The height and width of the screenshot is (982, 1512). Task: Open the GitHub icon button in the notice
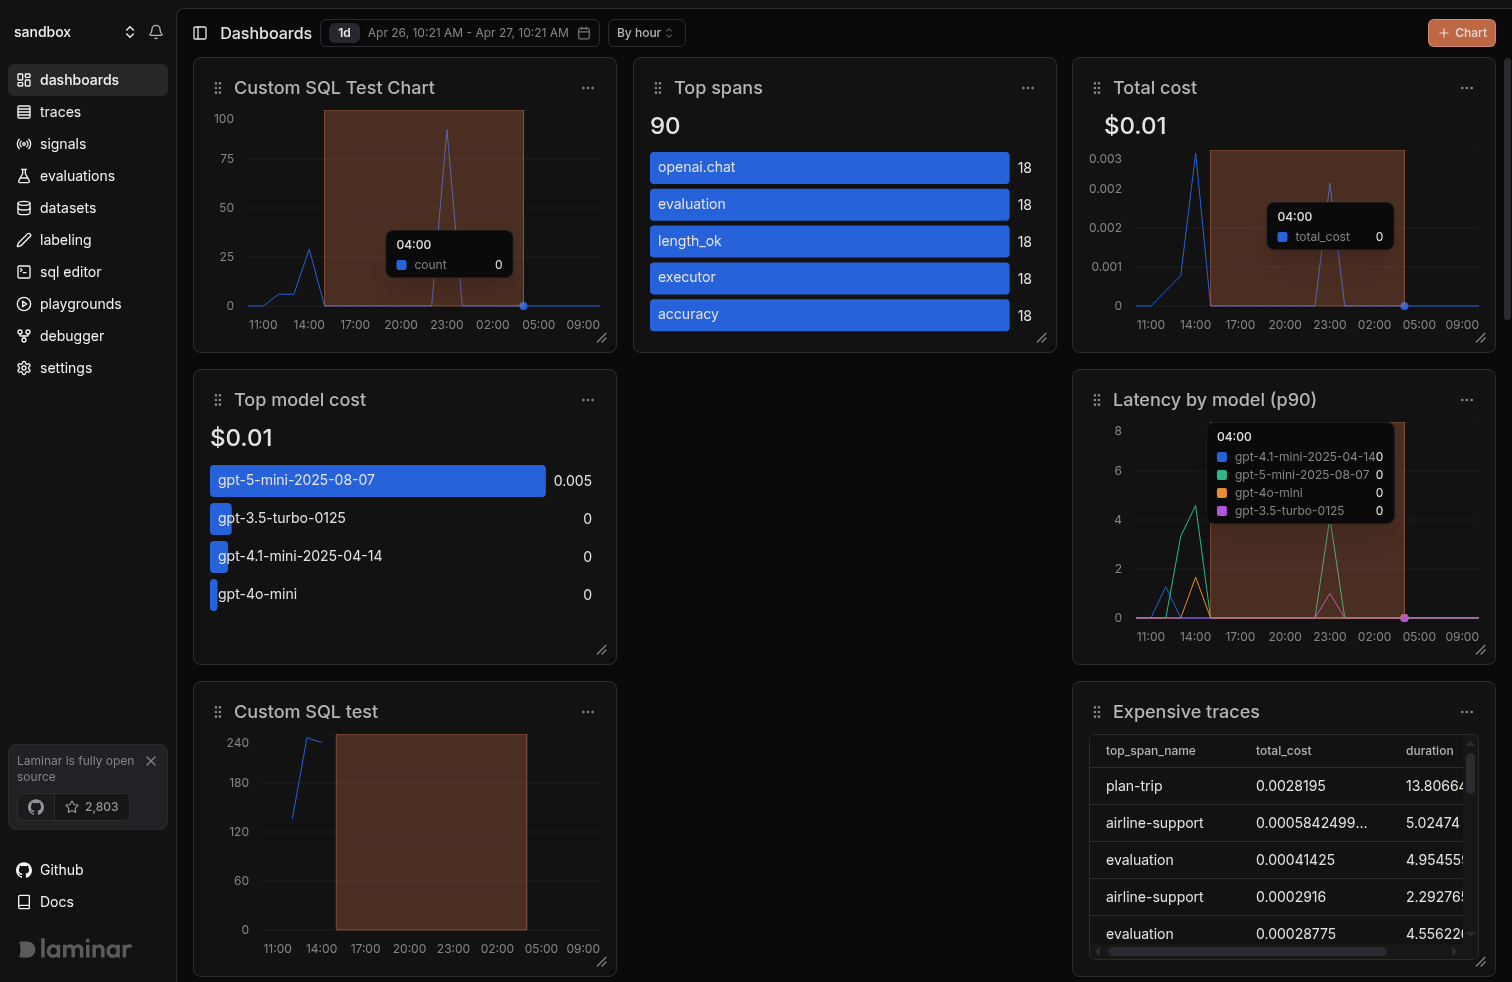pyautogui.click(x=36, y=807)
